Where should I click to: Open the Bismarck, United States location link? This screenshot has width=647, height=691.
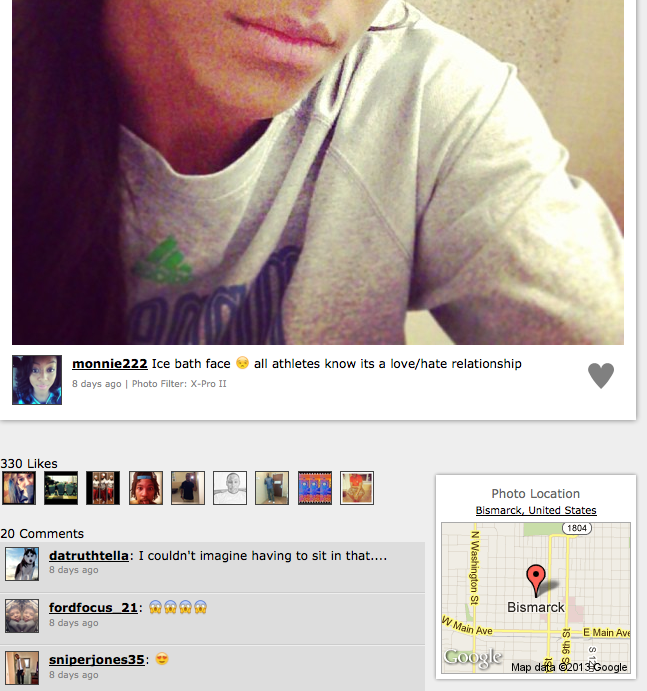536,510
